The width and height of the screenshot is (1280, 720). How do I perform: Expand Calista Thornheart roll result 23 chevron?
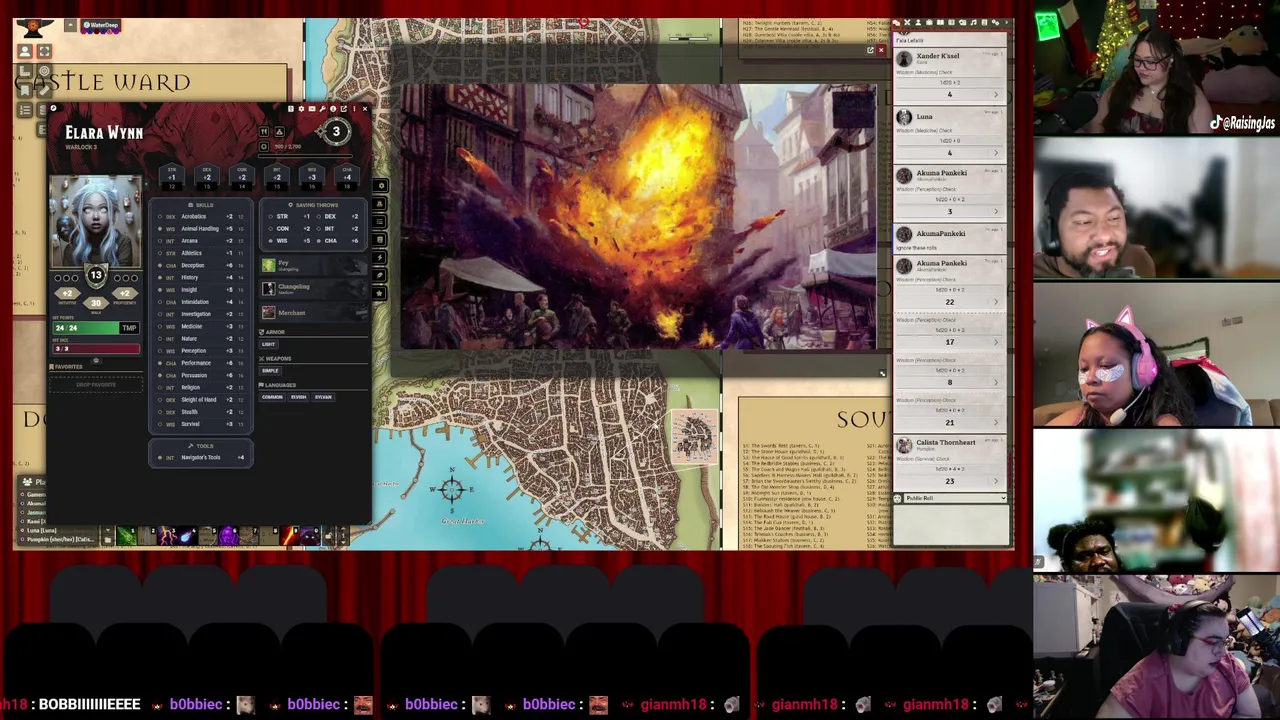coord(995,481)
